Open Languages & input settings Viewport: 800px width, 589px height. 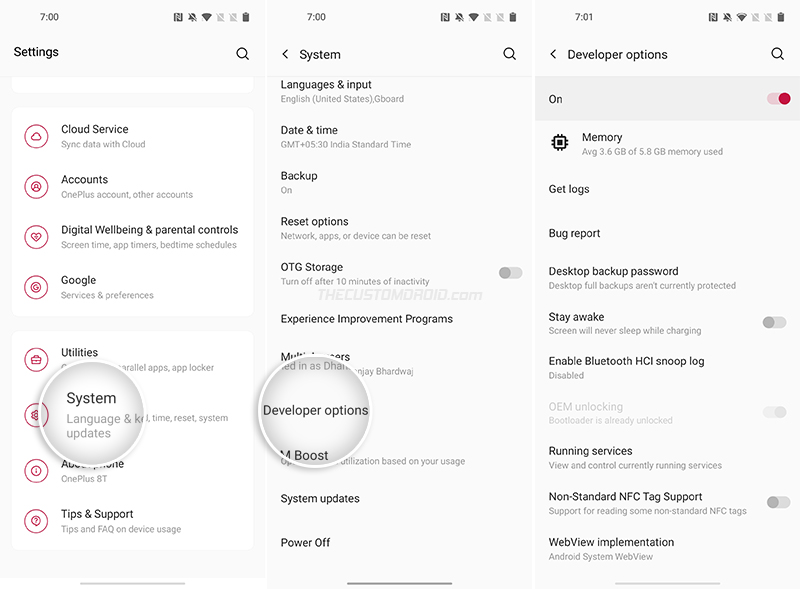399,91
